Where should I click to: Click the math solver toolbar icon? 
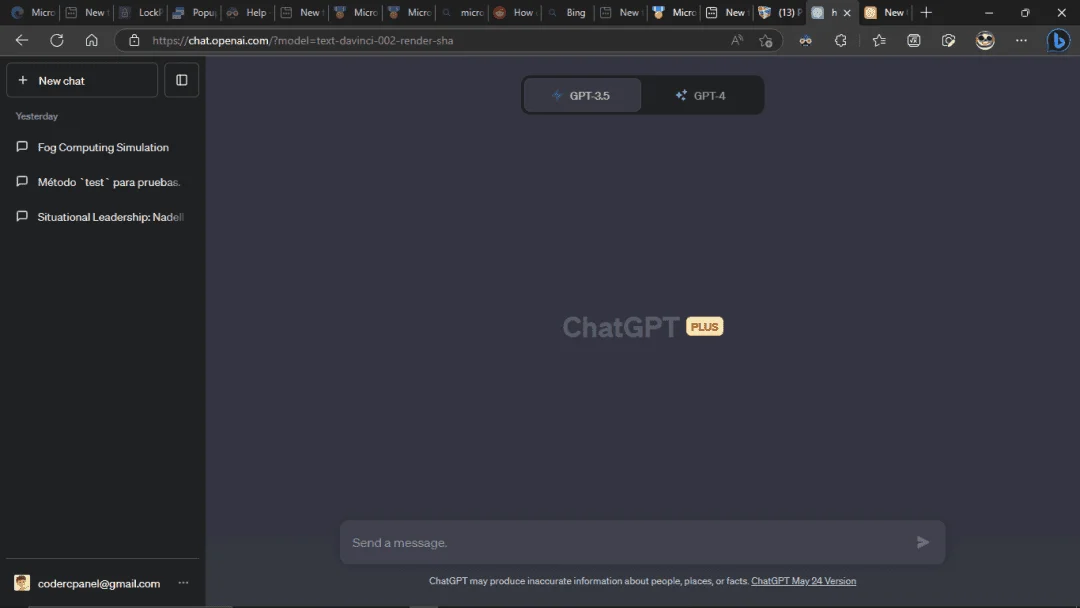[914, 41]
